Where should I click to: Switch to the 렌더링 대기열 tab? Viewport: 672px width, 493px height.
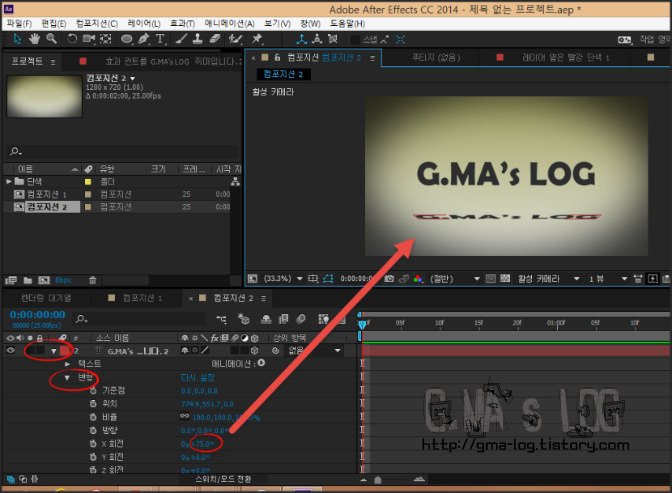pos(46,298)
